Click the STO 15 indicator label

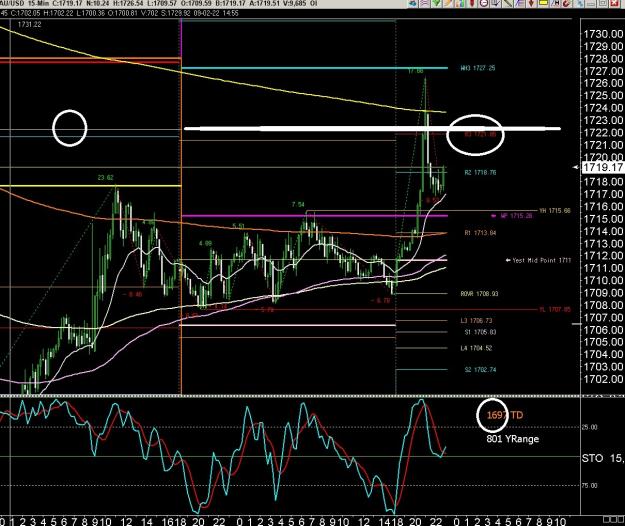click(603, 458)
